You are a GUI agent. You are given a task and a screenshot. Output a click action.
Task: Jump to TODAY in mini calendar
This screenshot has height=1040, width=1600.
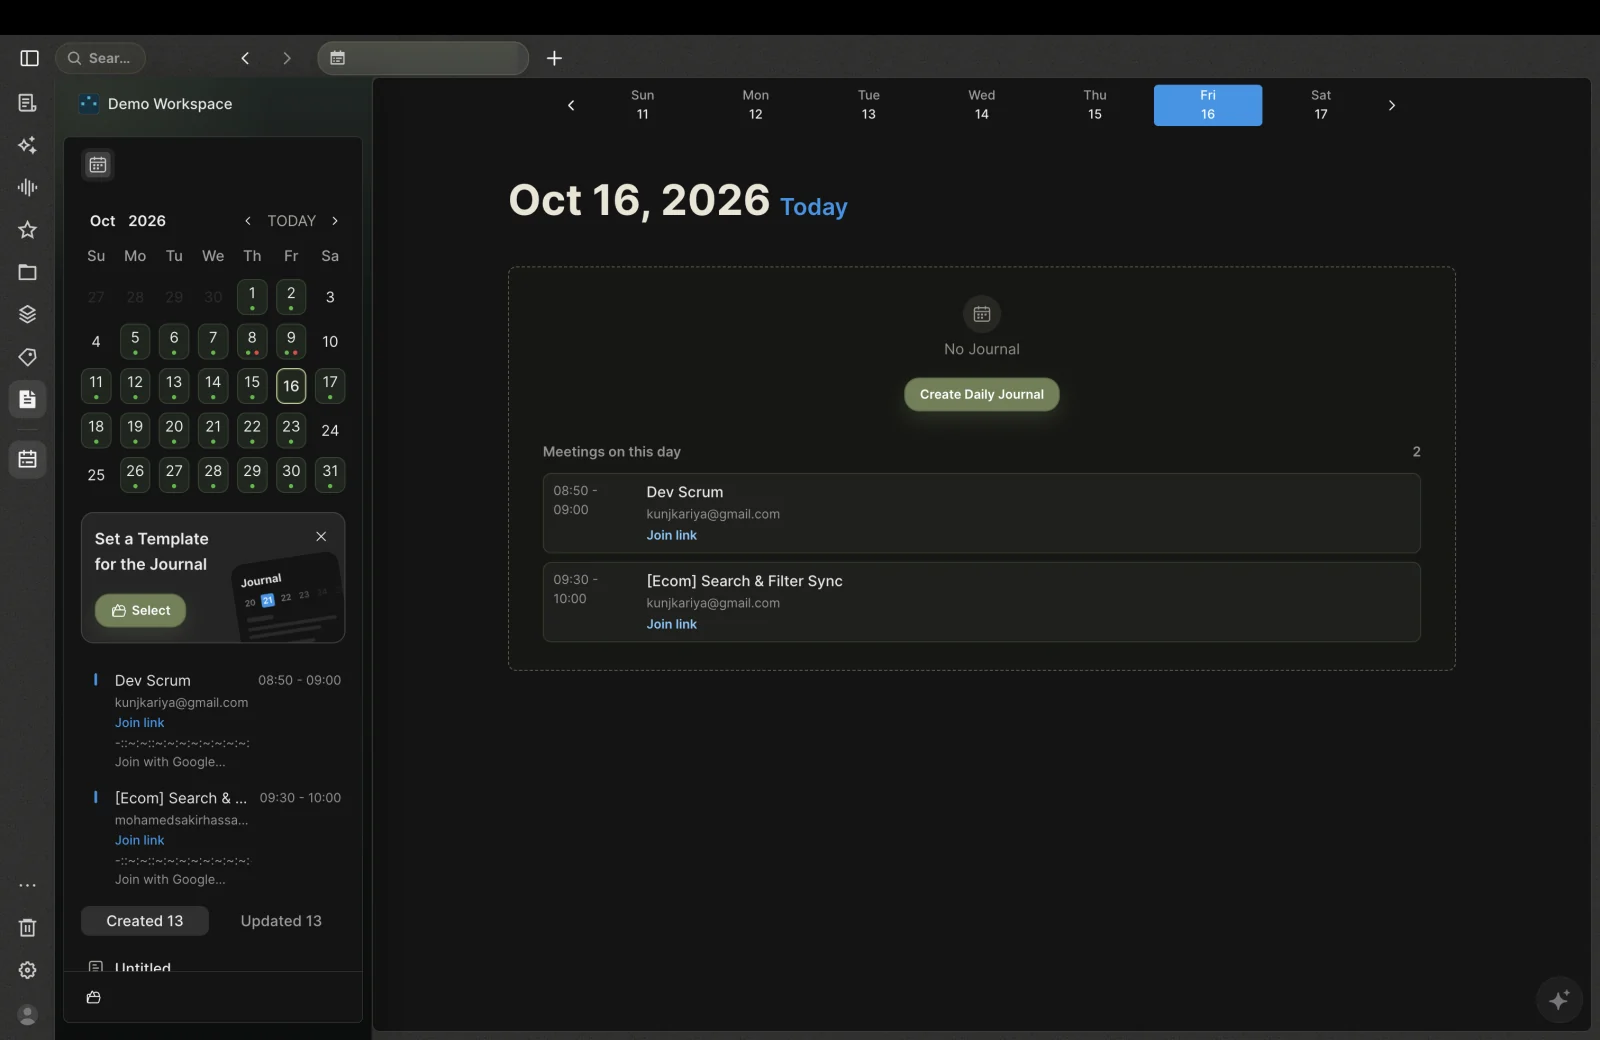(291, 221)
